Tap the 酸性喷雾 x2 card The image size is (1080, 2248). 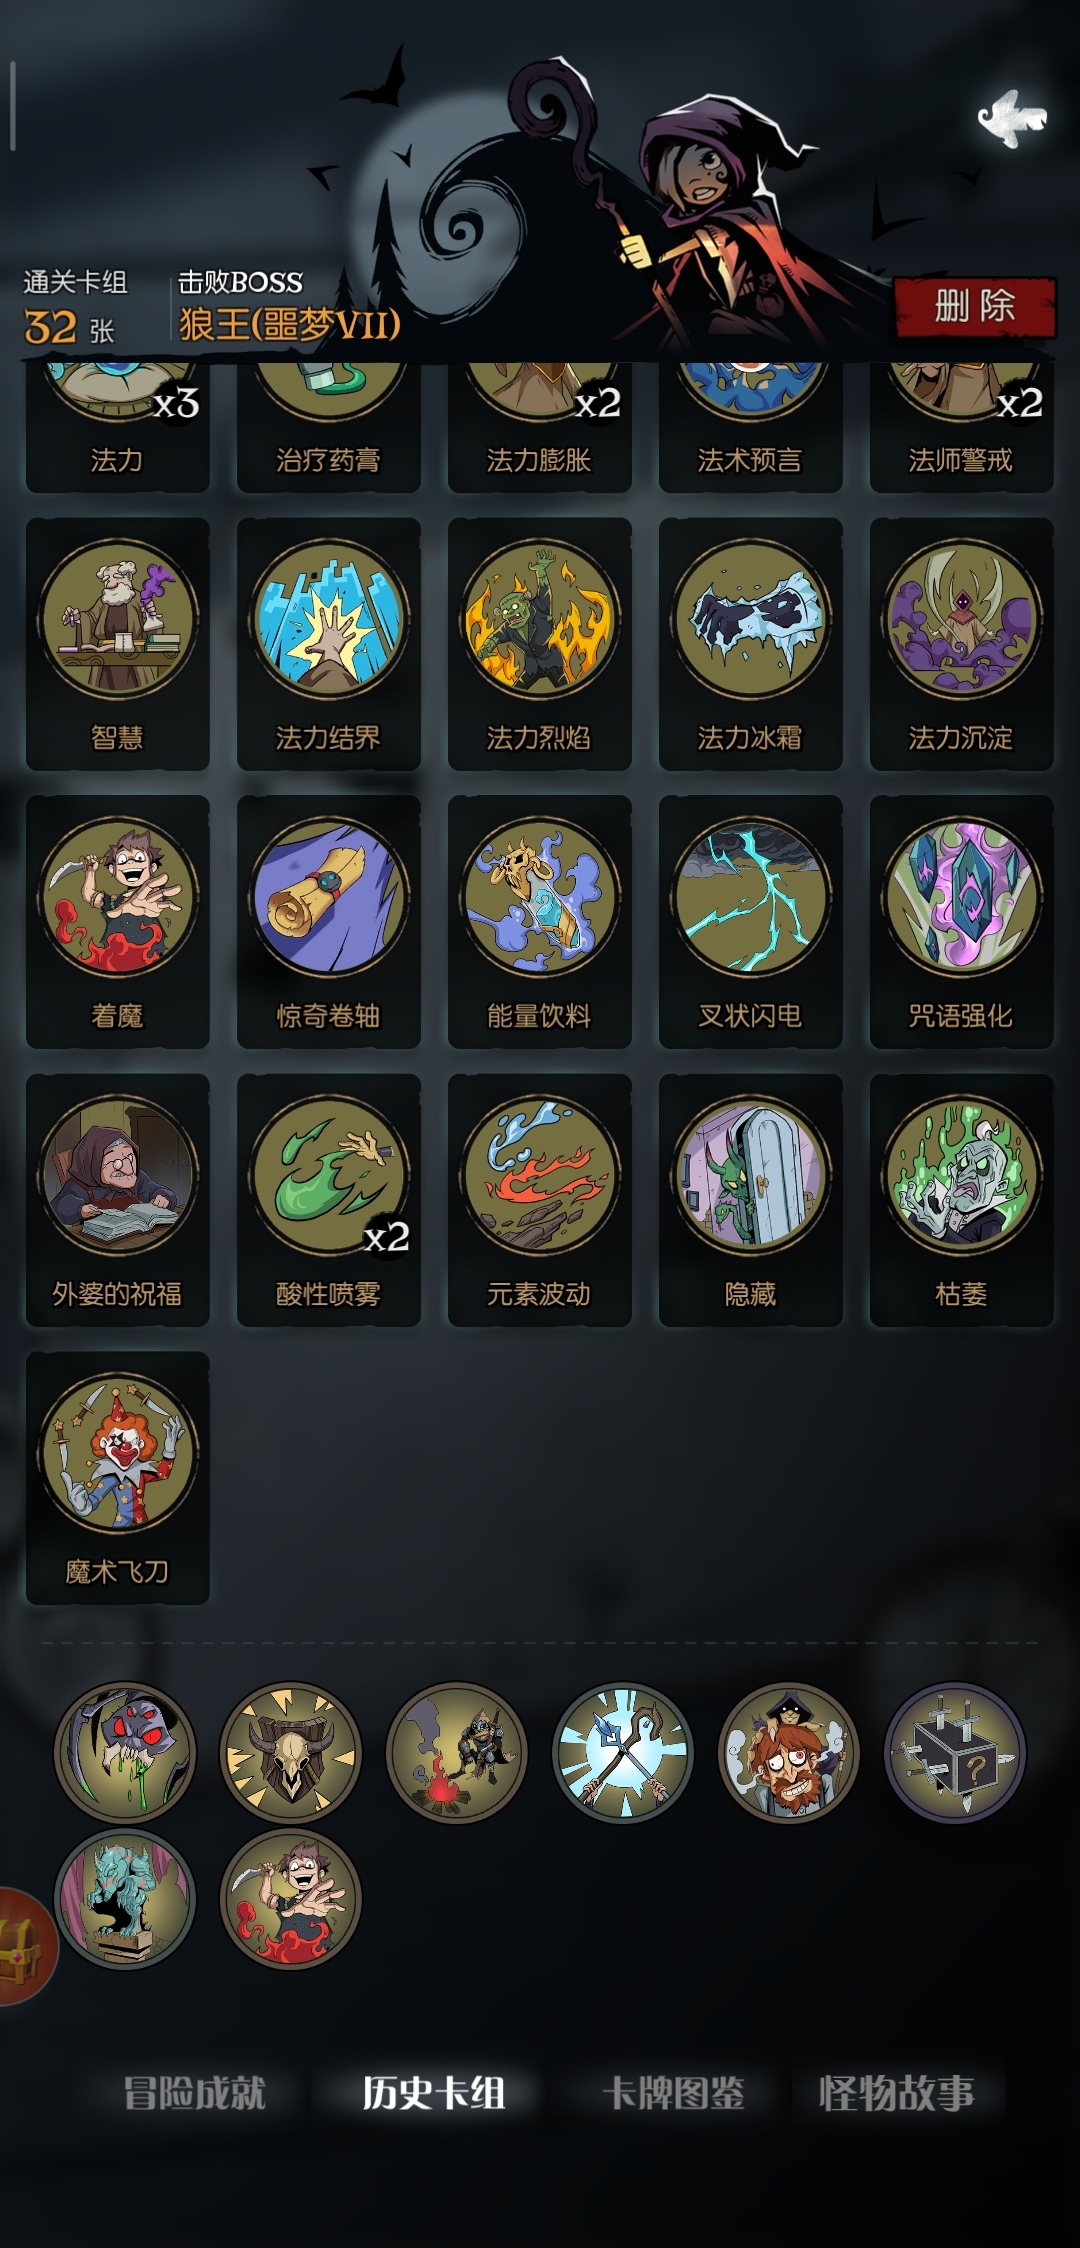click(329, 1200)
